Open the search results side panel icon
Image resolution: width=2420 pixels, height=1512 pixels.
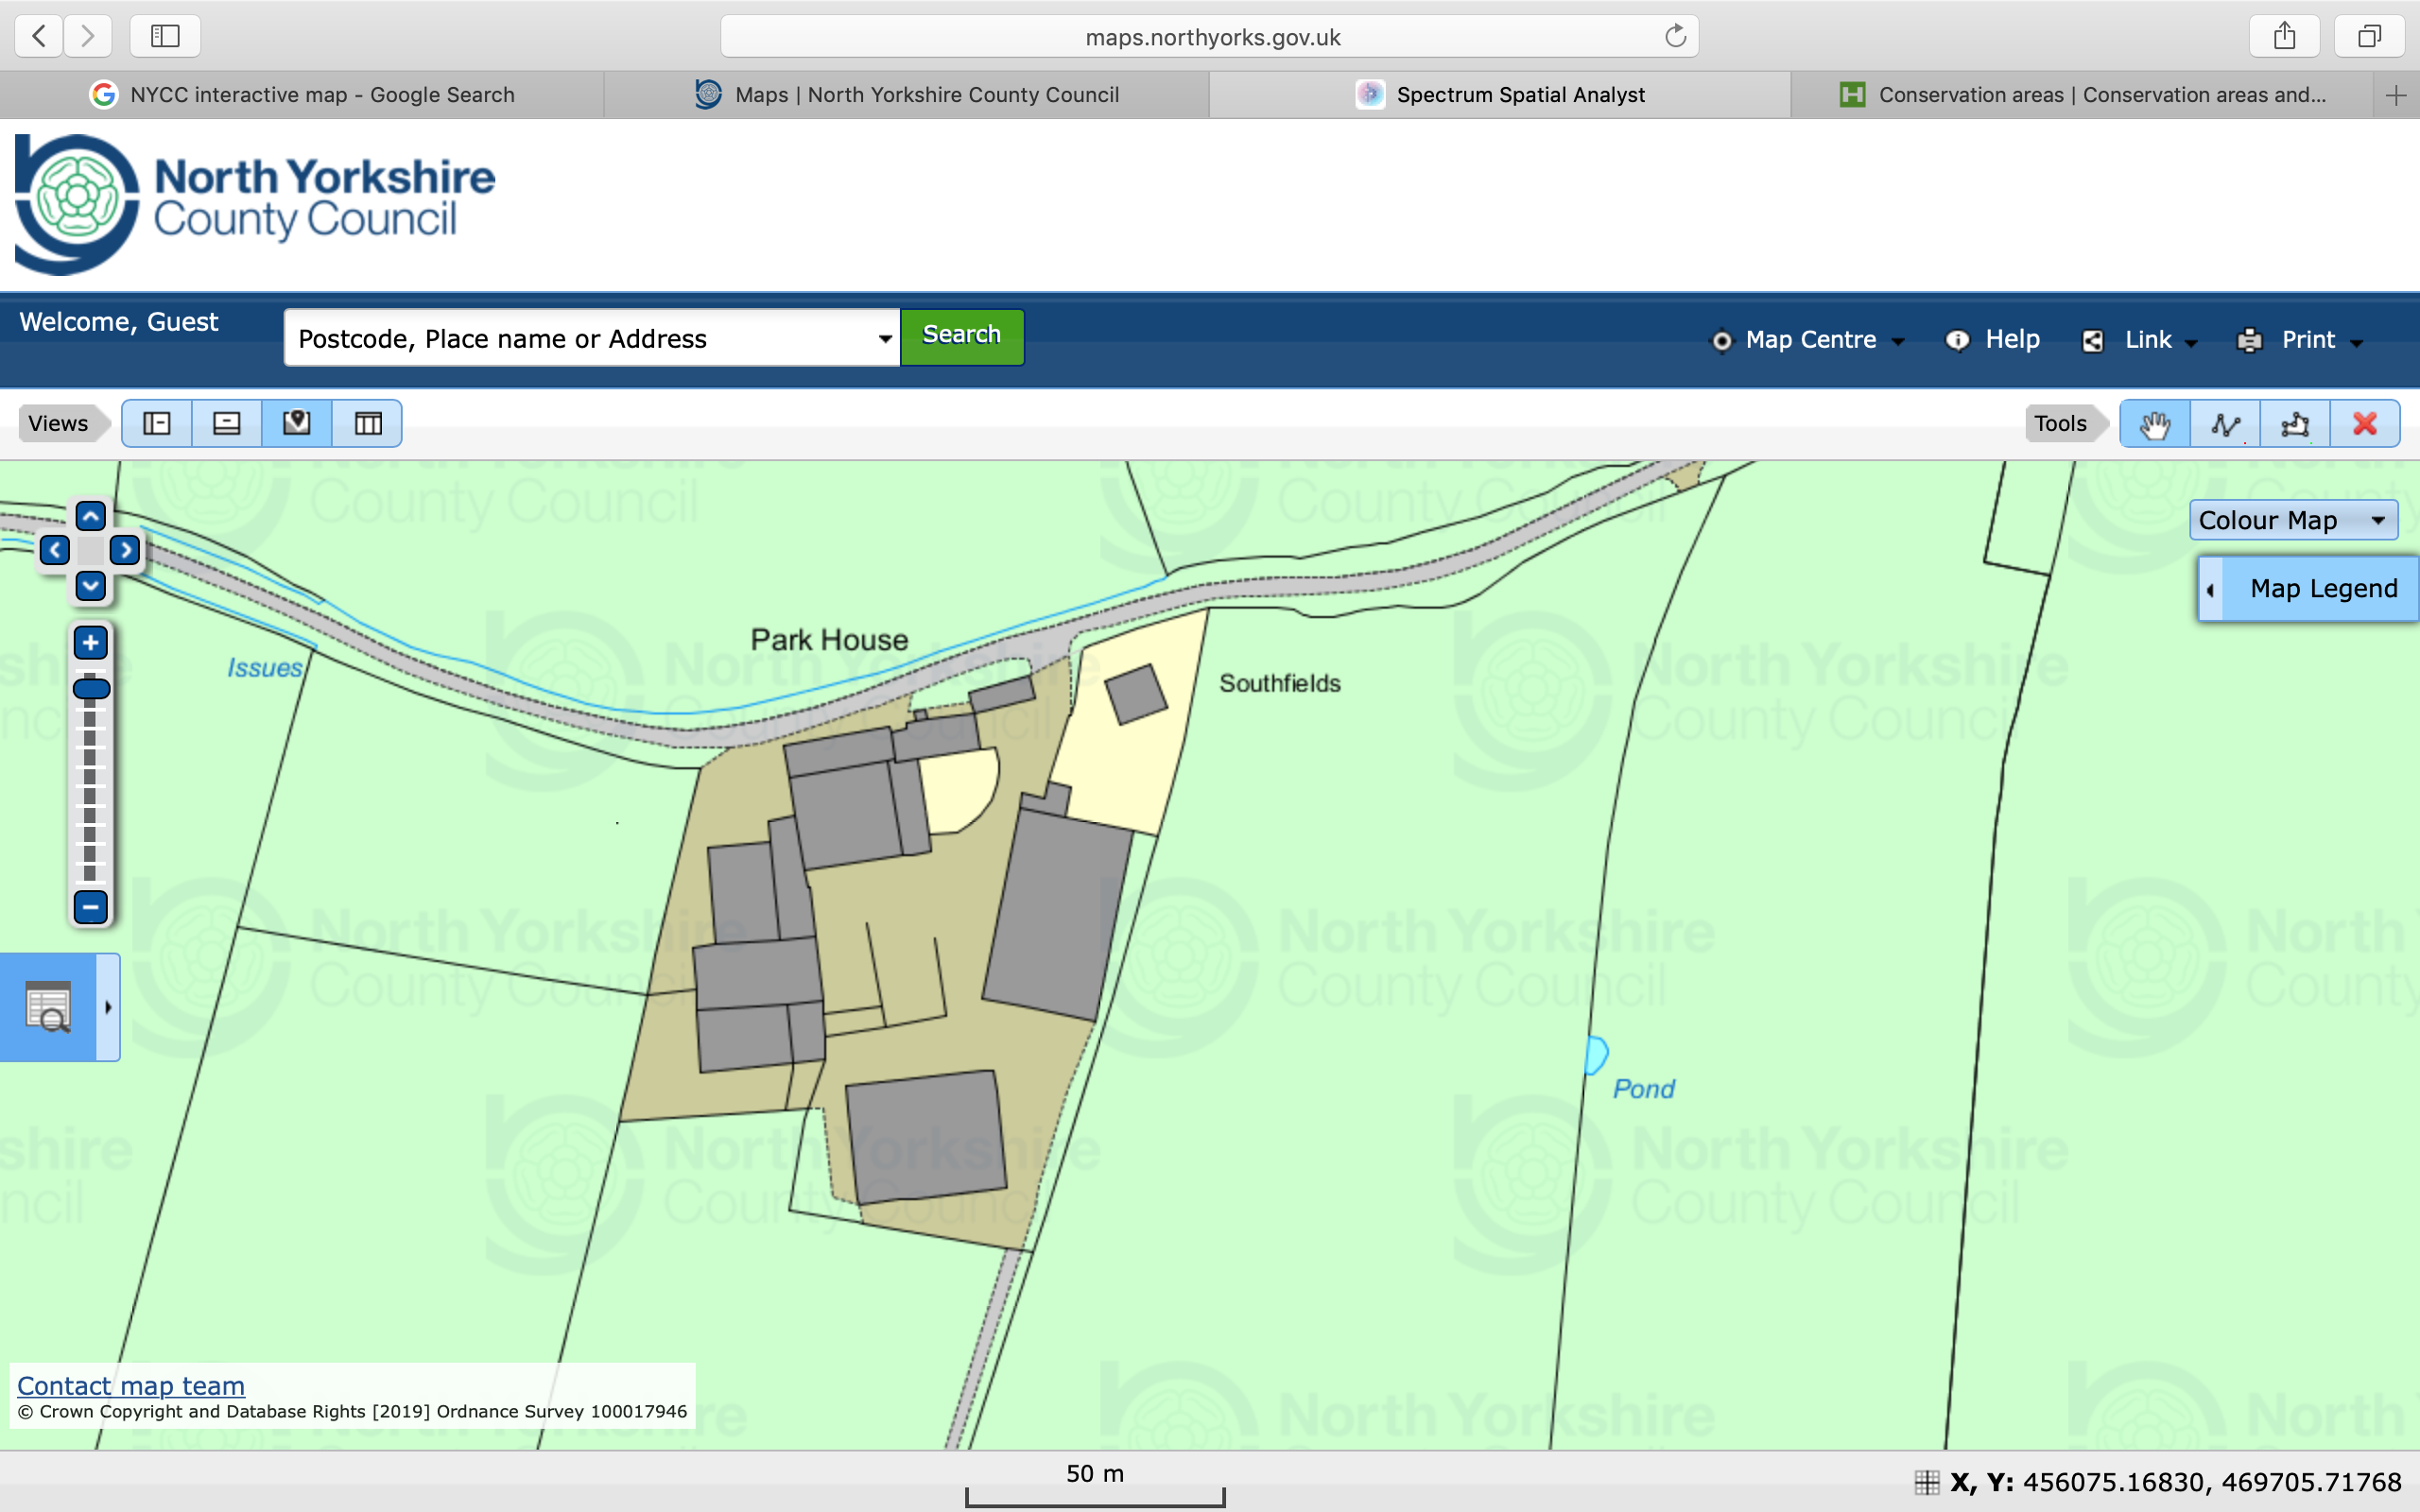(48, 1007)
